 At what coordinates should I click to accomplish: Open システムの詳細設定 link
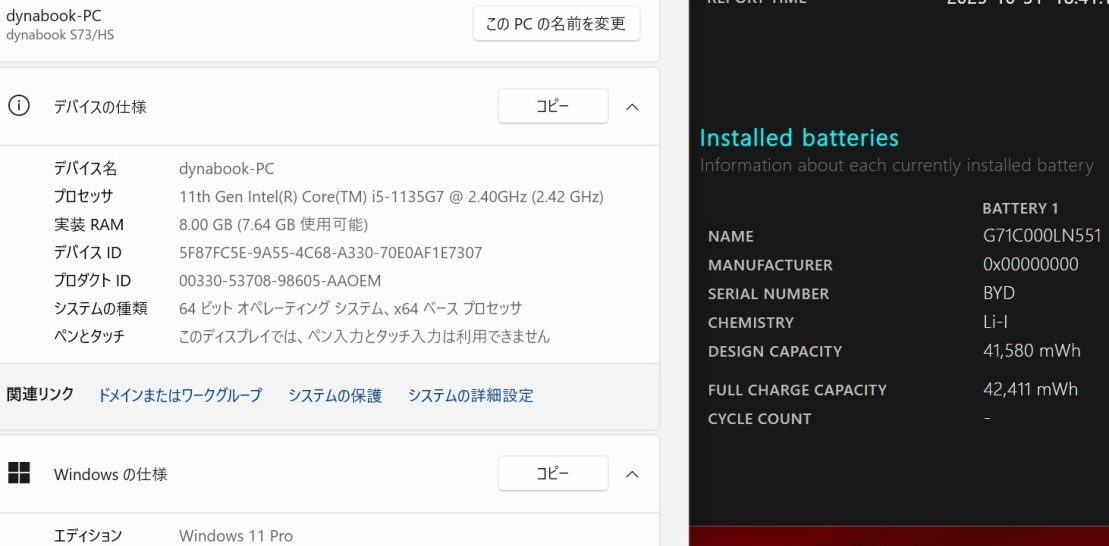(x=470, y=395)
